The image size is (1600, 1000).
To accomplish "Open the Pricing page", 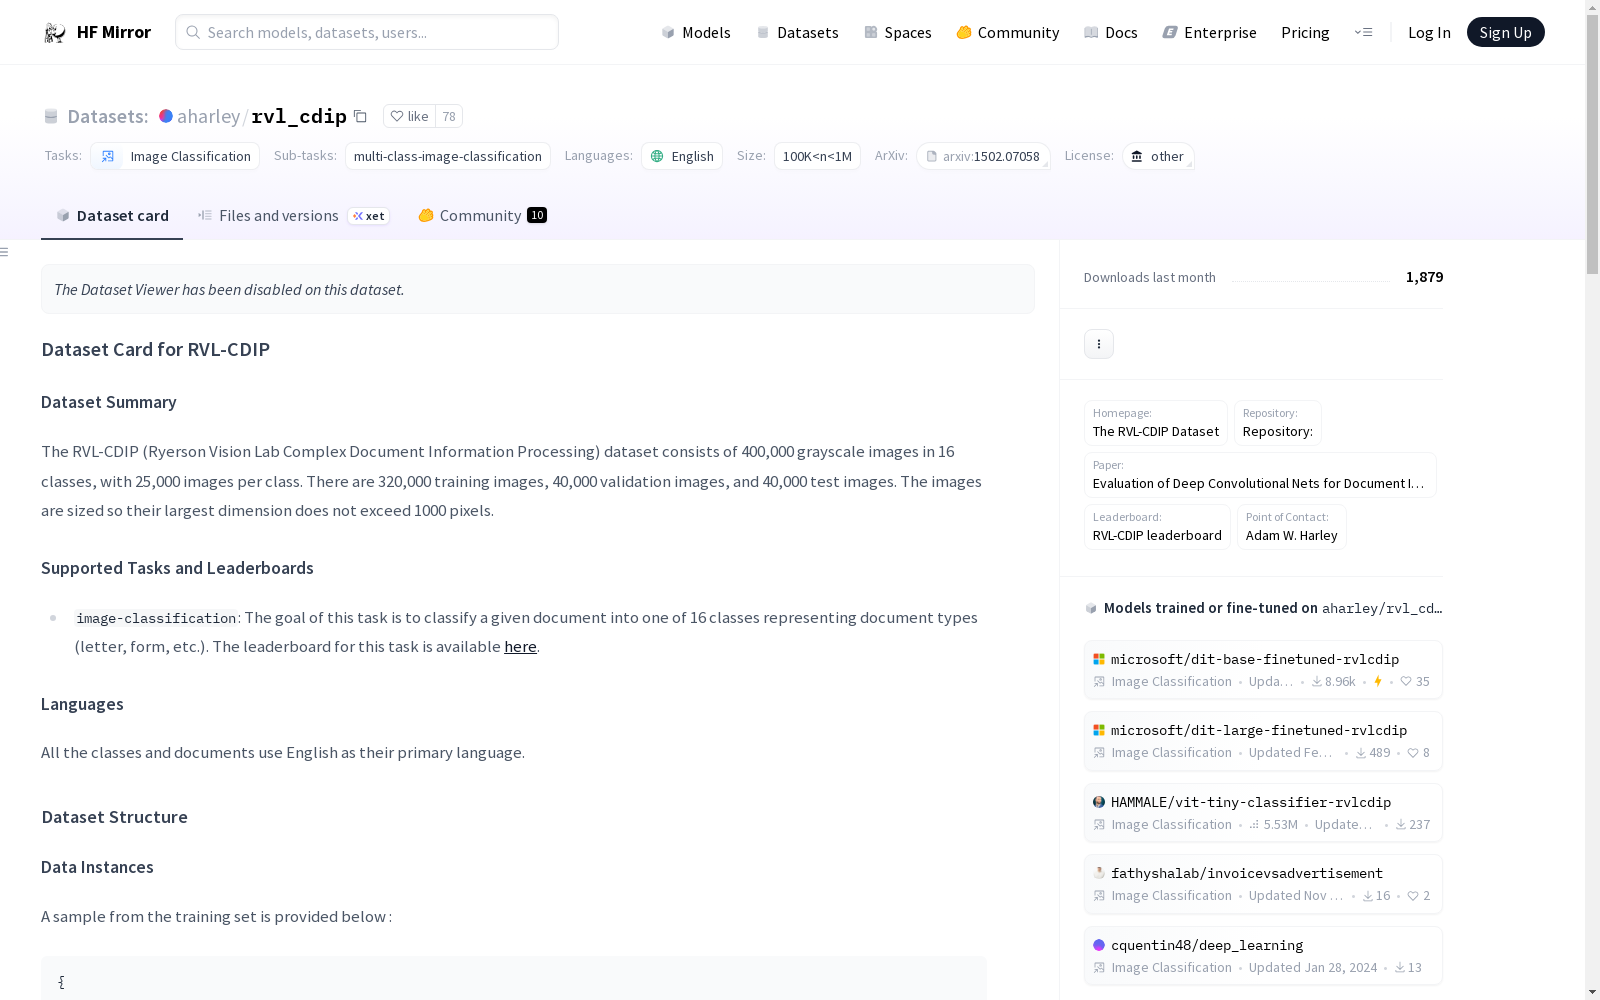I will coord(1305,32).
